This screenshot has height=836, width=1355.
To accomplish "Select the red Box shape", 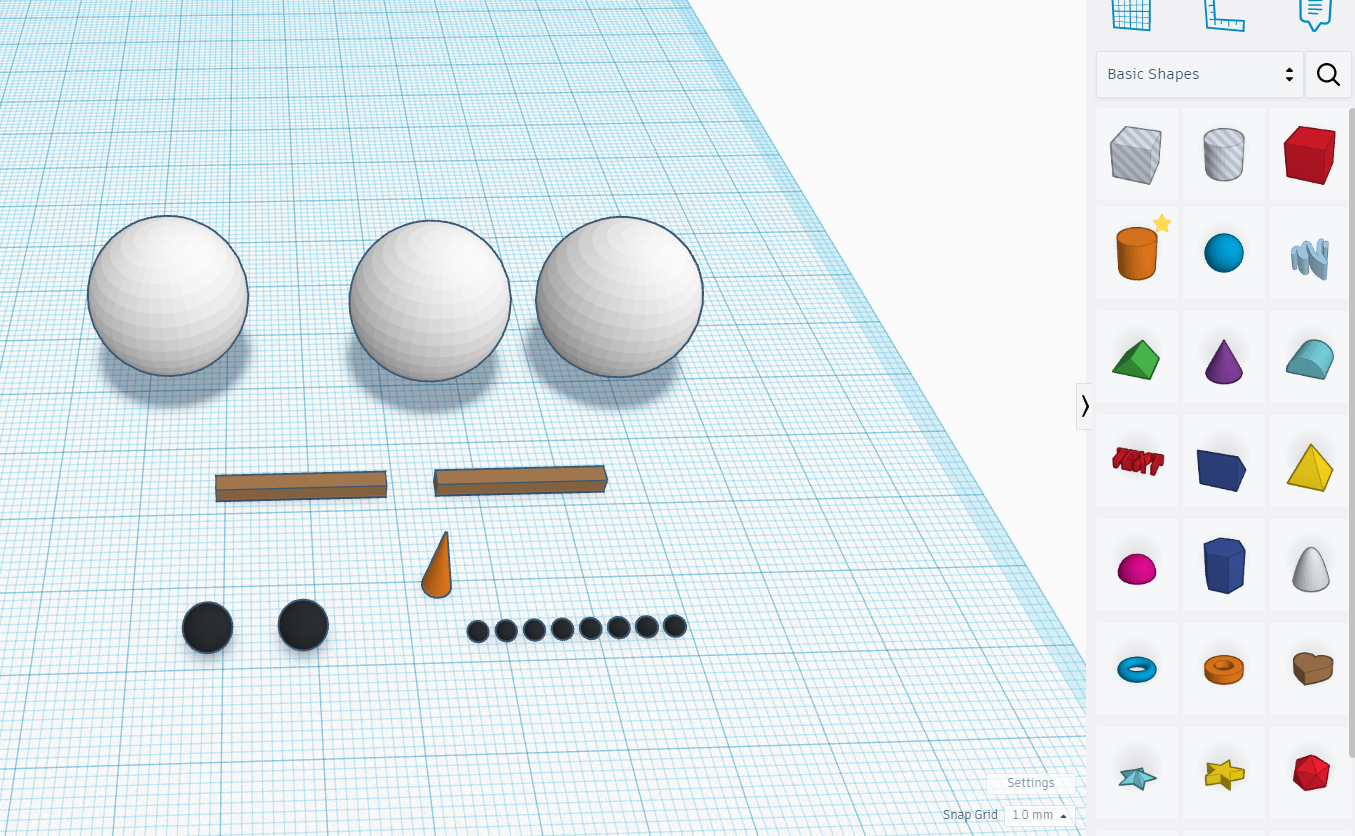I will click(1309, 154).
